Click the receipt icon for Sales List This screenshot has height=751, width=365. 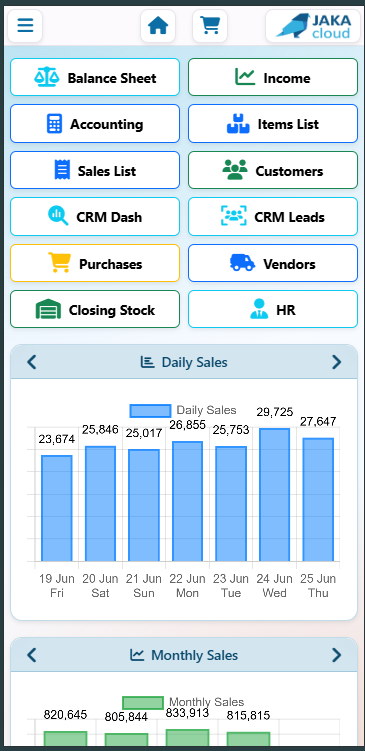coord(62,170)
